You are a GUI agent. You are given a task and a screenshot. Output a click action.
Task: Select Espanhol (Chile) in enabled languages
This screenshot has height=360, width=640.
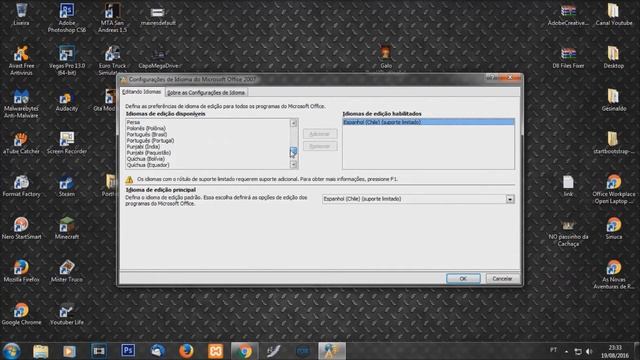(x=428, y=122)
